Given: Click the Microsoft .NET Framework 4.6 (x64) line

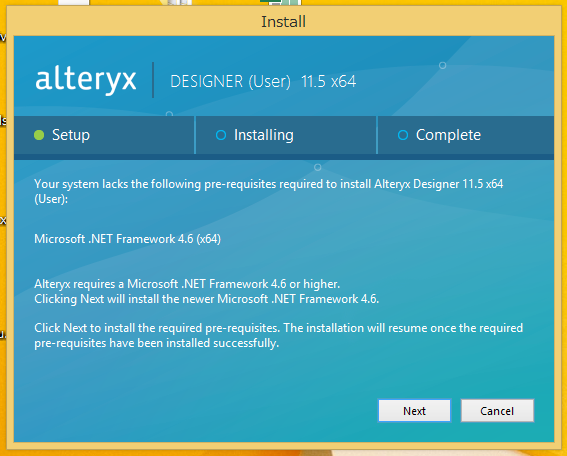Looking at the screenshot, I should (127, 239).
